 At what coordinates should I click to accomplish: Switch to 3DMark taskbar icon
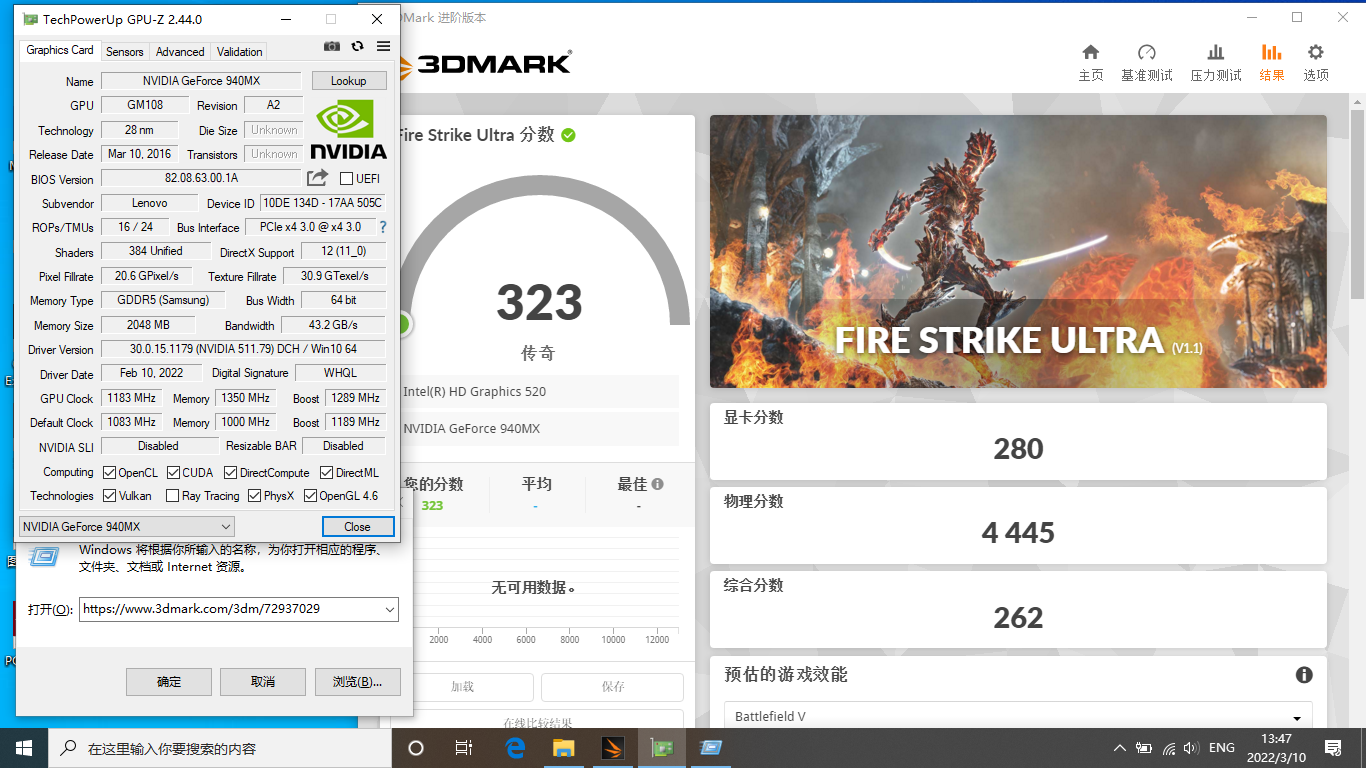click(613, 747)
